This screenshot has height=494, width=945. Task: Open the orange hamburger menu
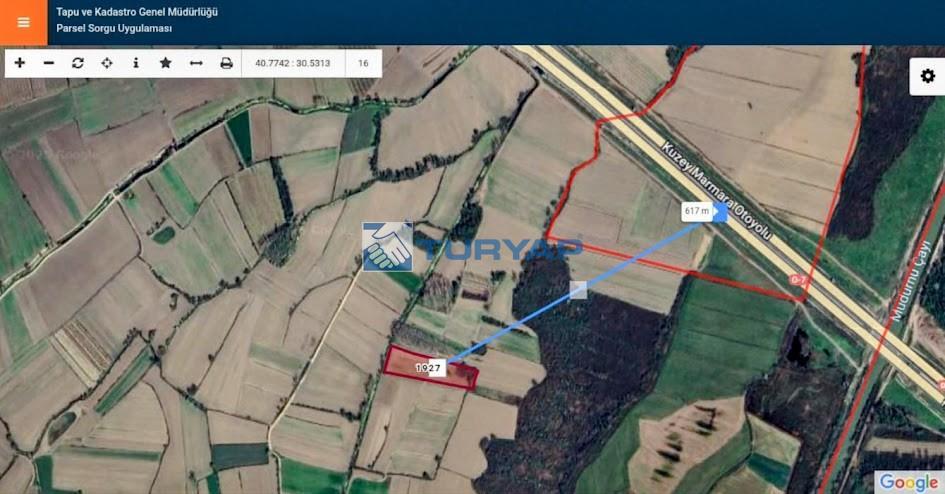(x=24, y=22)
